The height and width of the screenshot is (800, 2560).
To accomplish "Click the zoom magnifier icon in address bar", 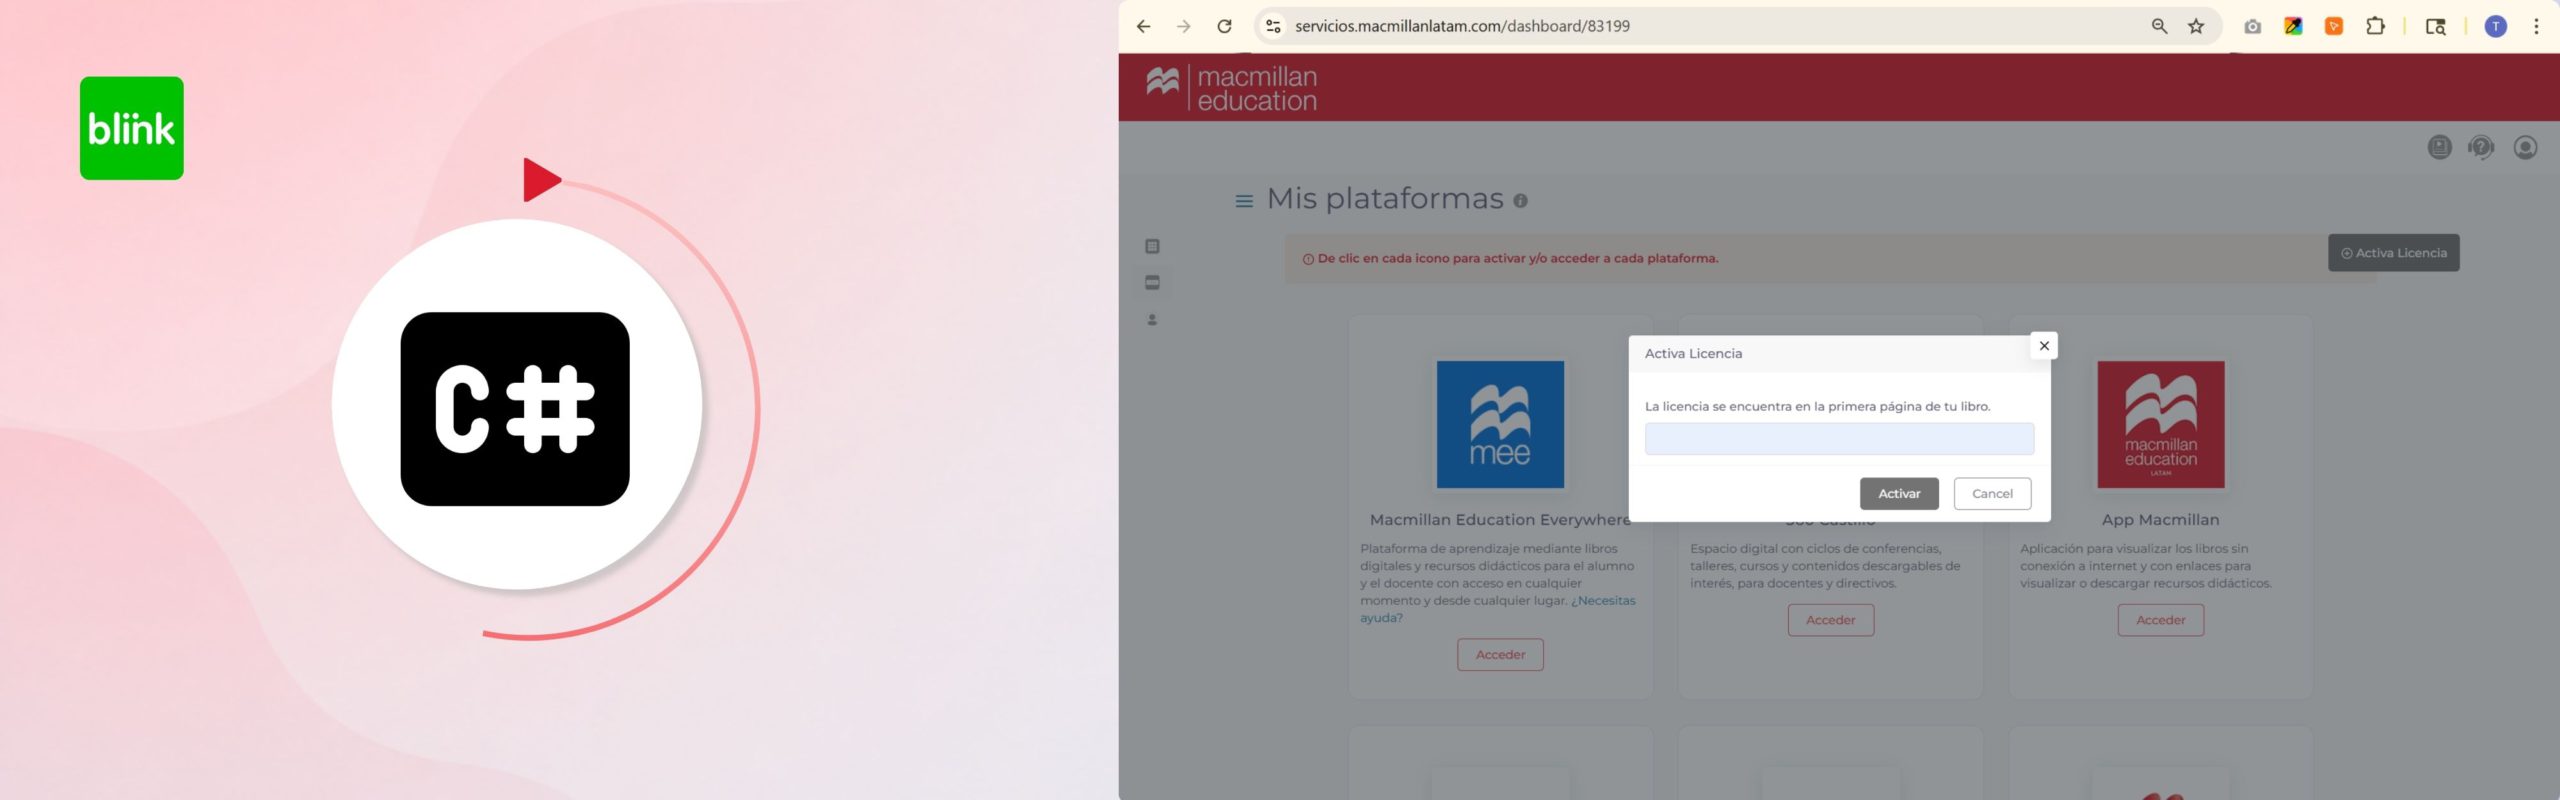I will (x=2159, y=27).
